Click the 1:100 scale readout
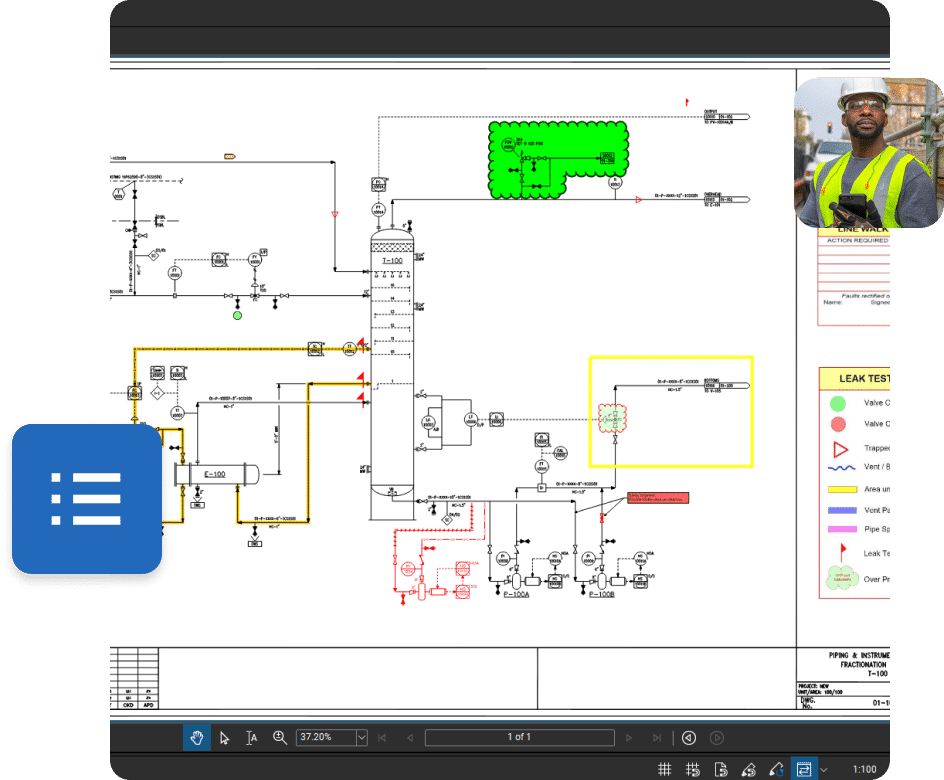944x780 pixels. pyautogui.click(x=865, y=769)
